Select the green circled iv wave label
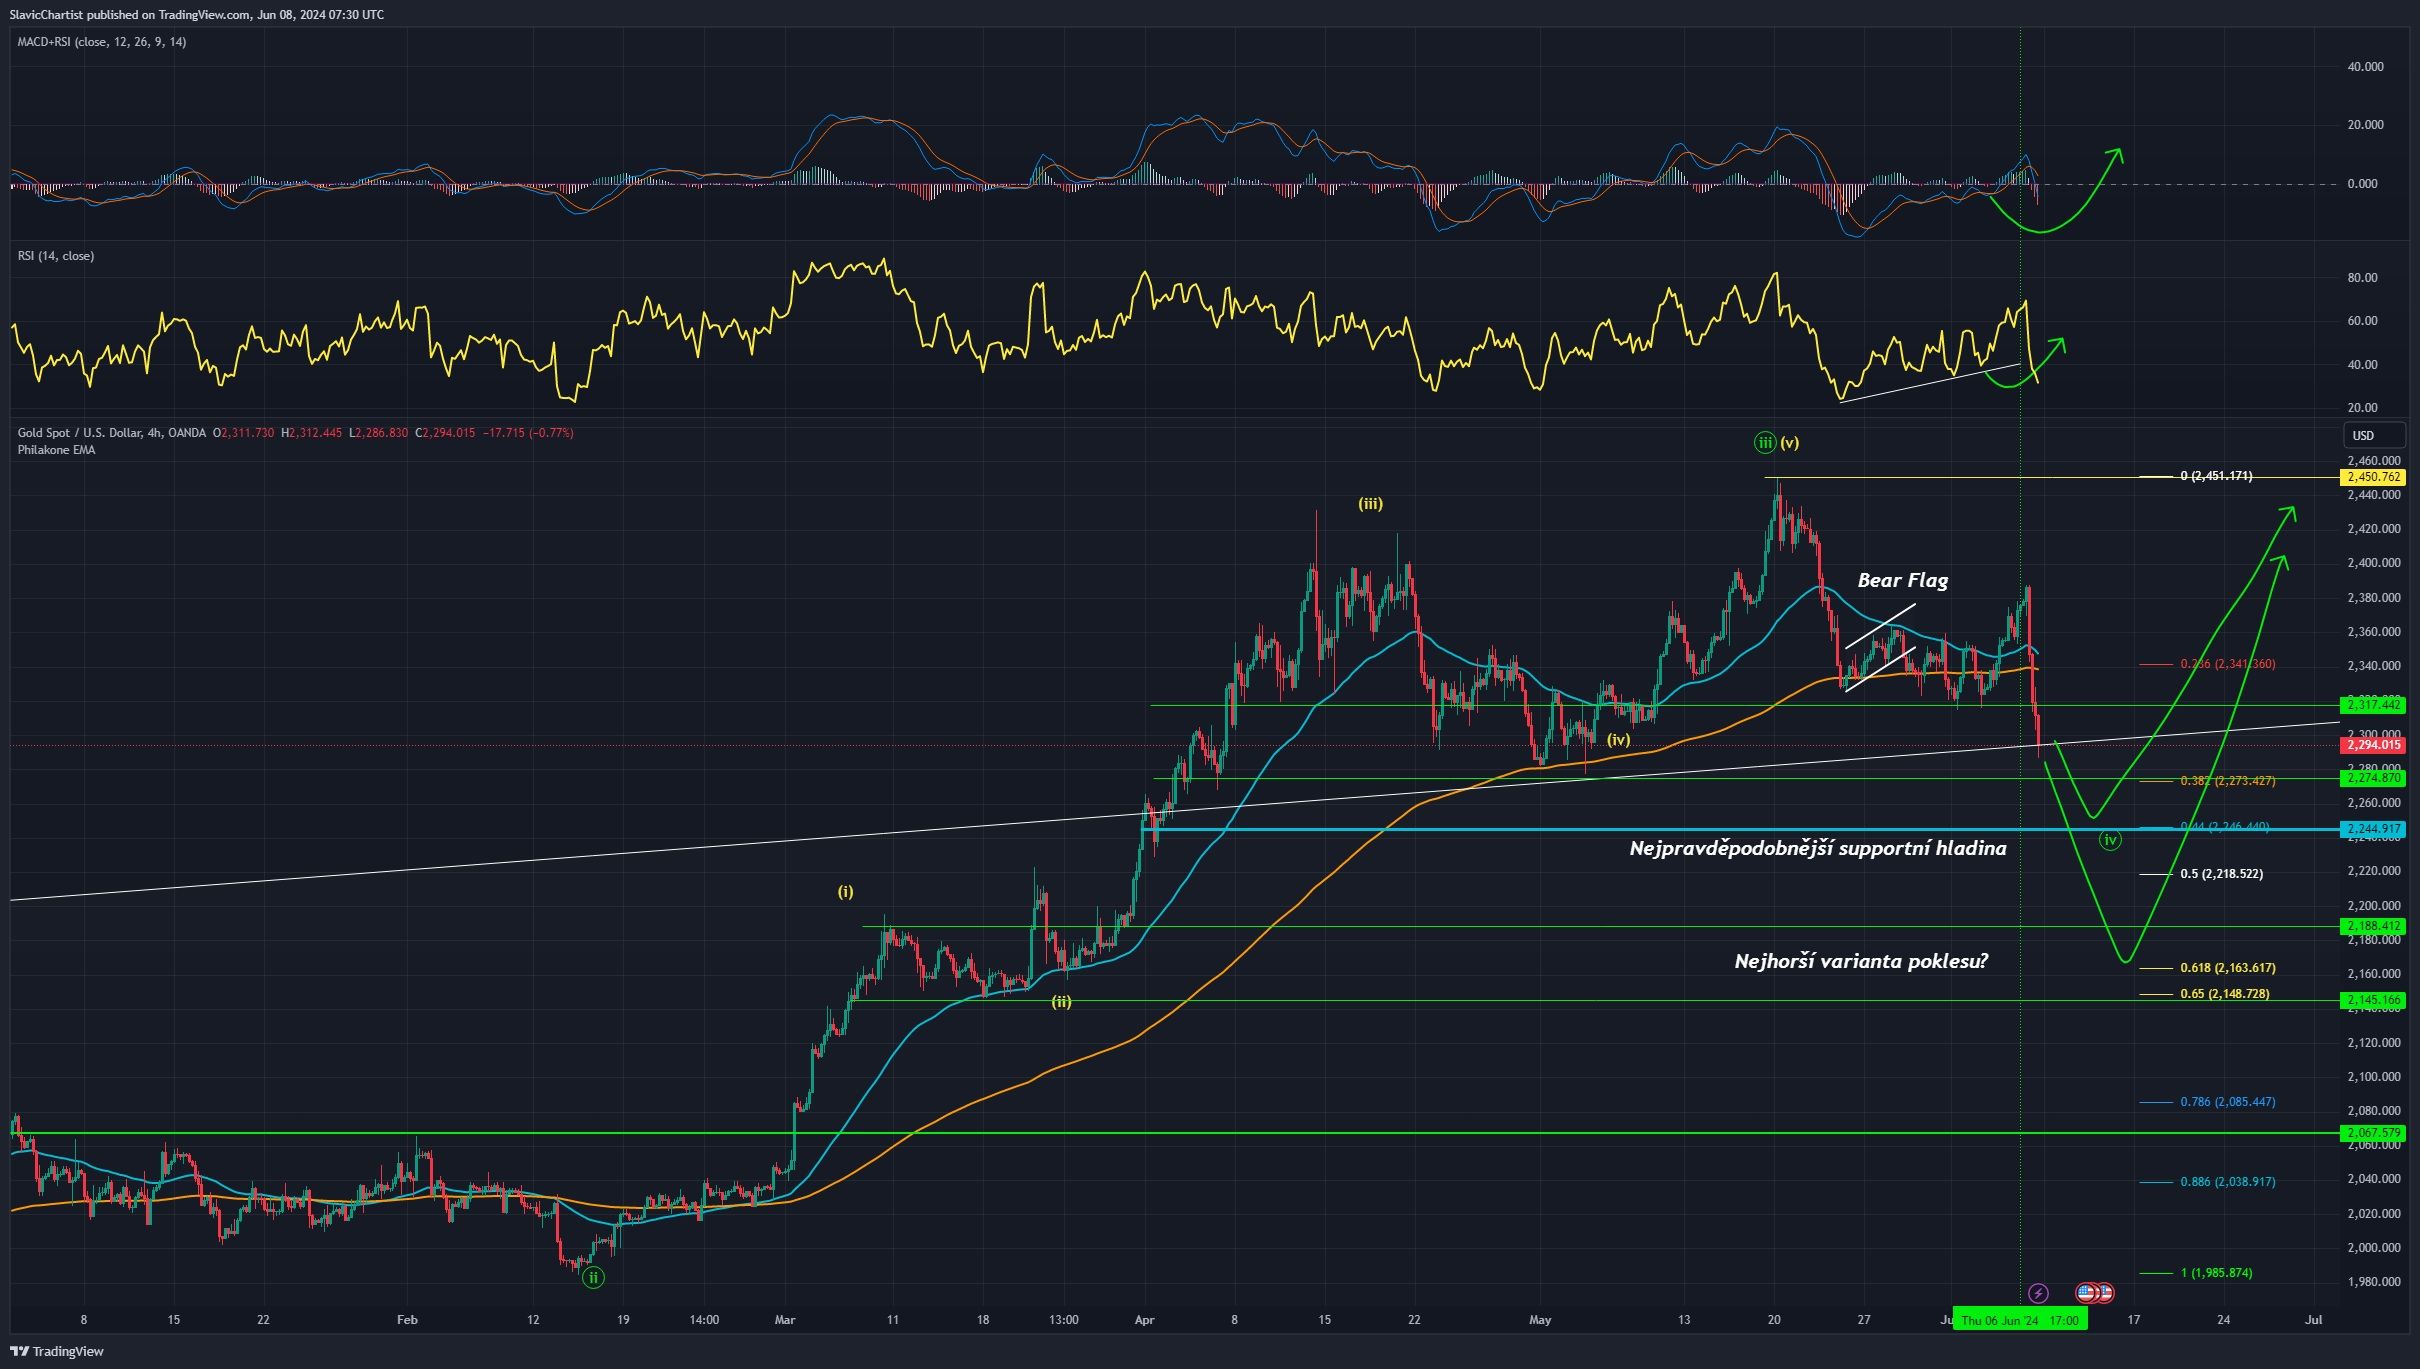2420x1369 pixels. pos(2110,840)
